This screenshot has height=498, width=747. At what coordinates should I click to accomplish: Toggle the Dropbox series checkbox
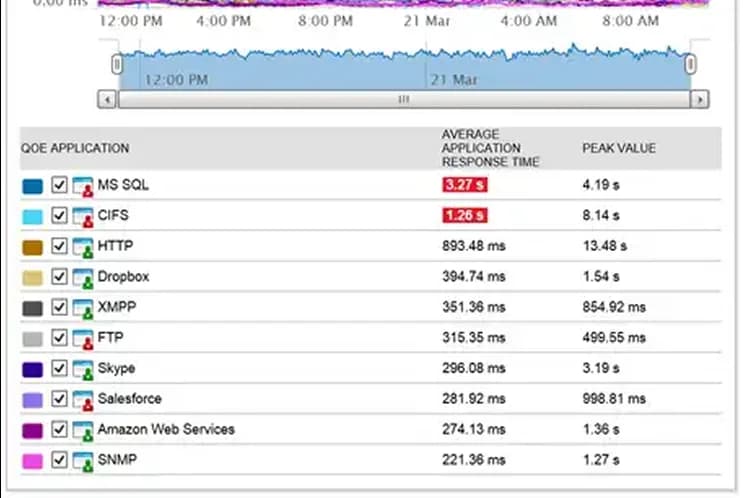pos(59,276)
